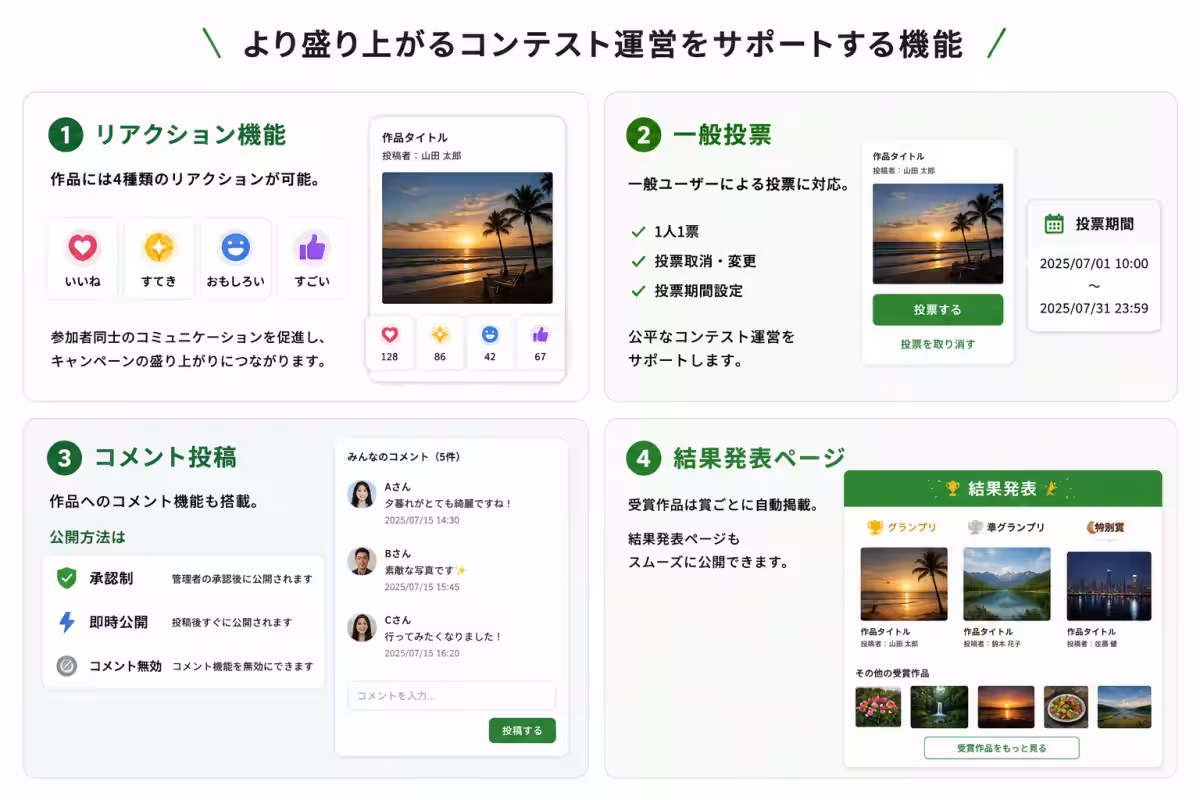Click 投稿者：鈴木 花子 under 準グランプリ
The height and width of the screenshot is (800, 1200).
tap(993, 644)
